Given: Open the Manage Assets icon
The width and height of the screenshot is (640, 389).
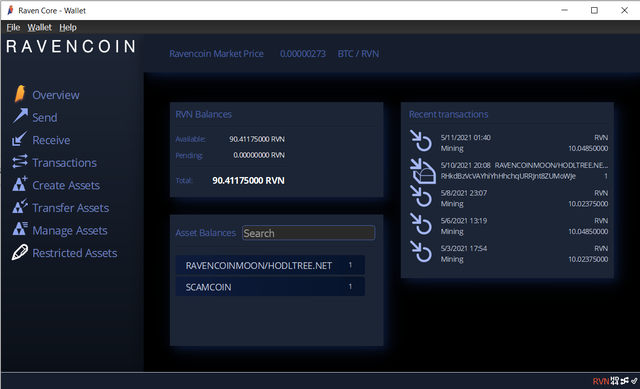Looking at the screenshot, I should click(20, 229).
